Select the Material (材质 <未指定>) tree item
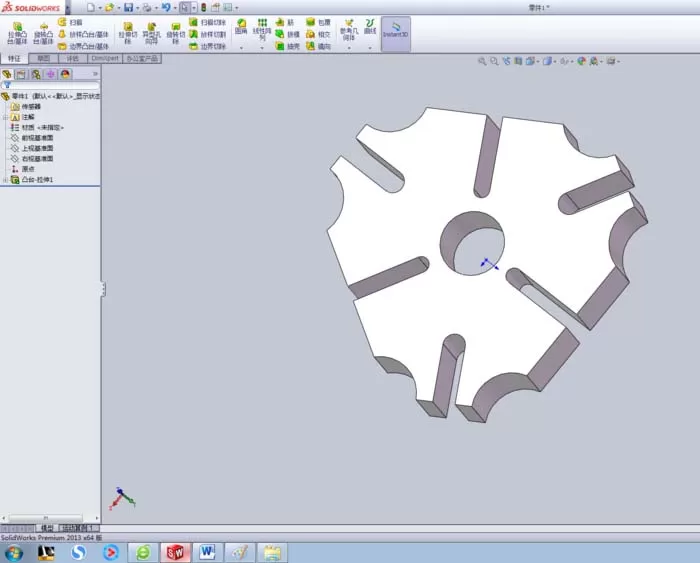The width and height of the screenshot is (700, 563). pyautogui.click(x=38, y=127)
